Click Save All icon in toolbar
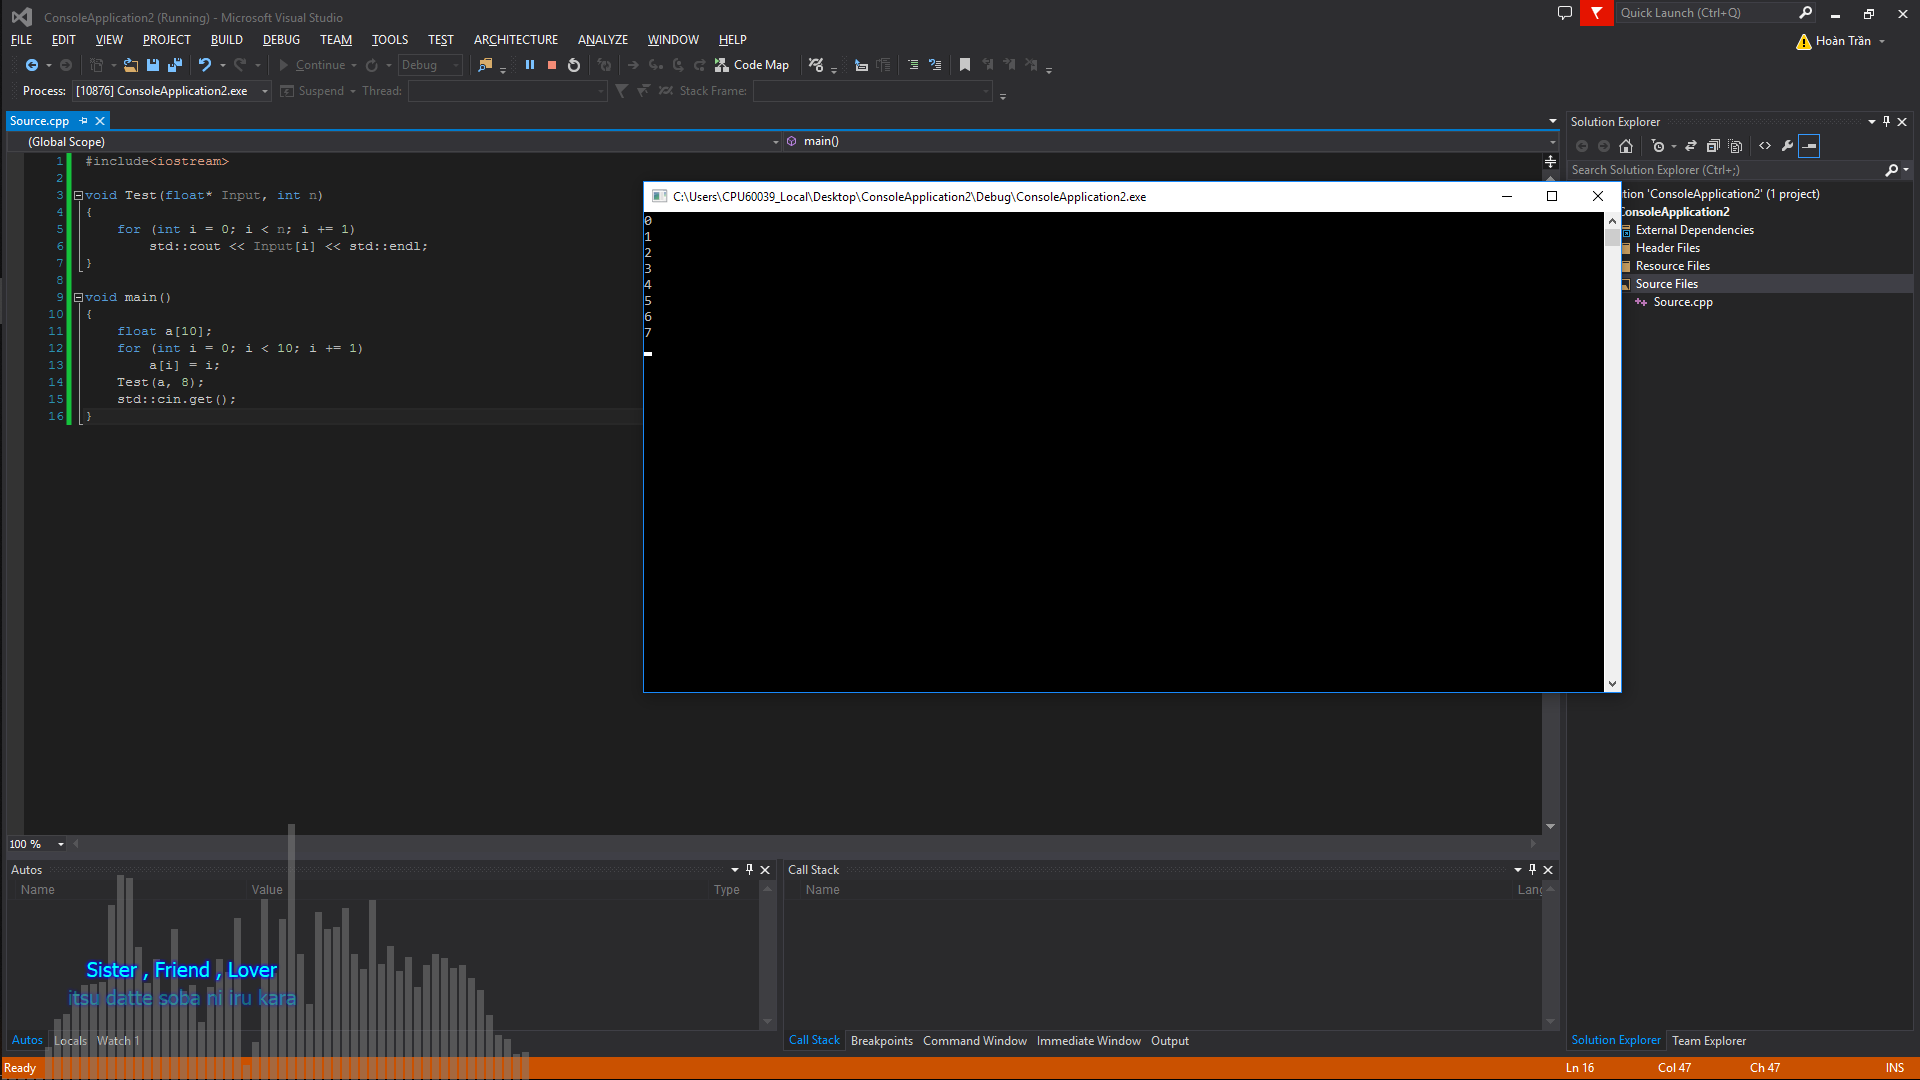 click(175, 65)
